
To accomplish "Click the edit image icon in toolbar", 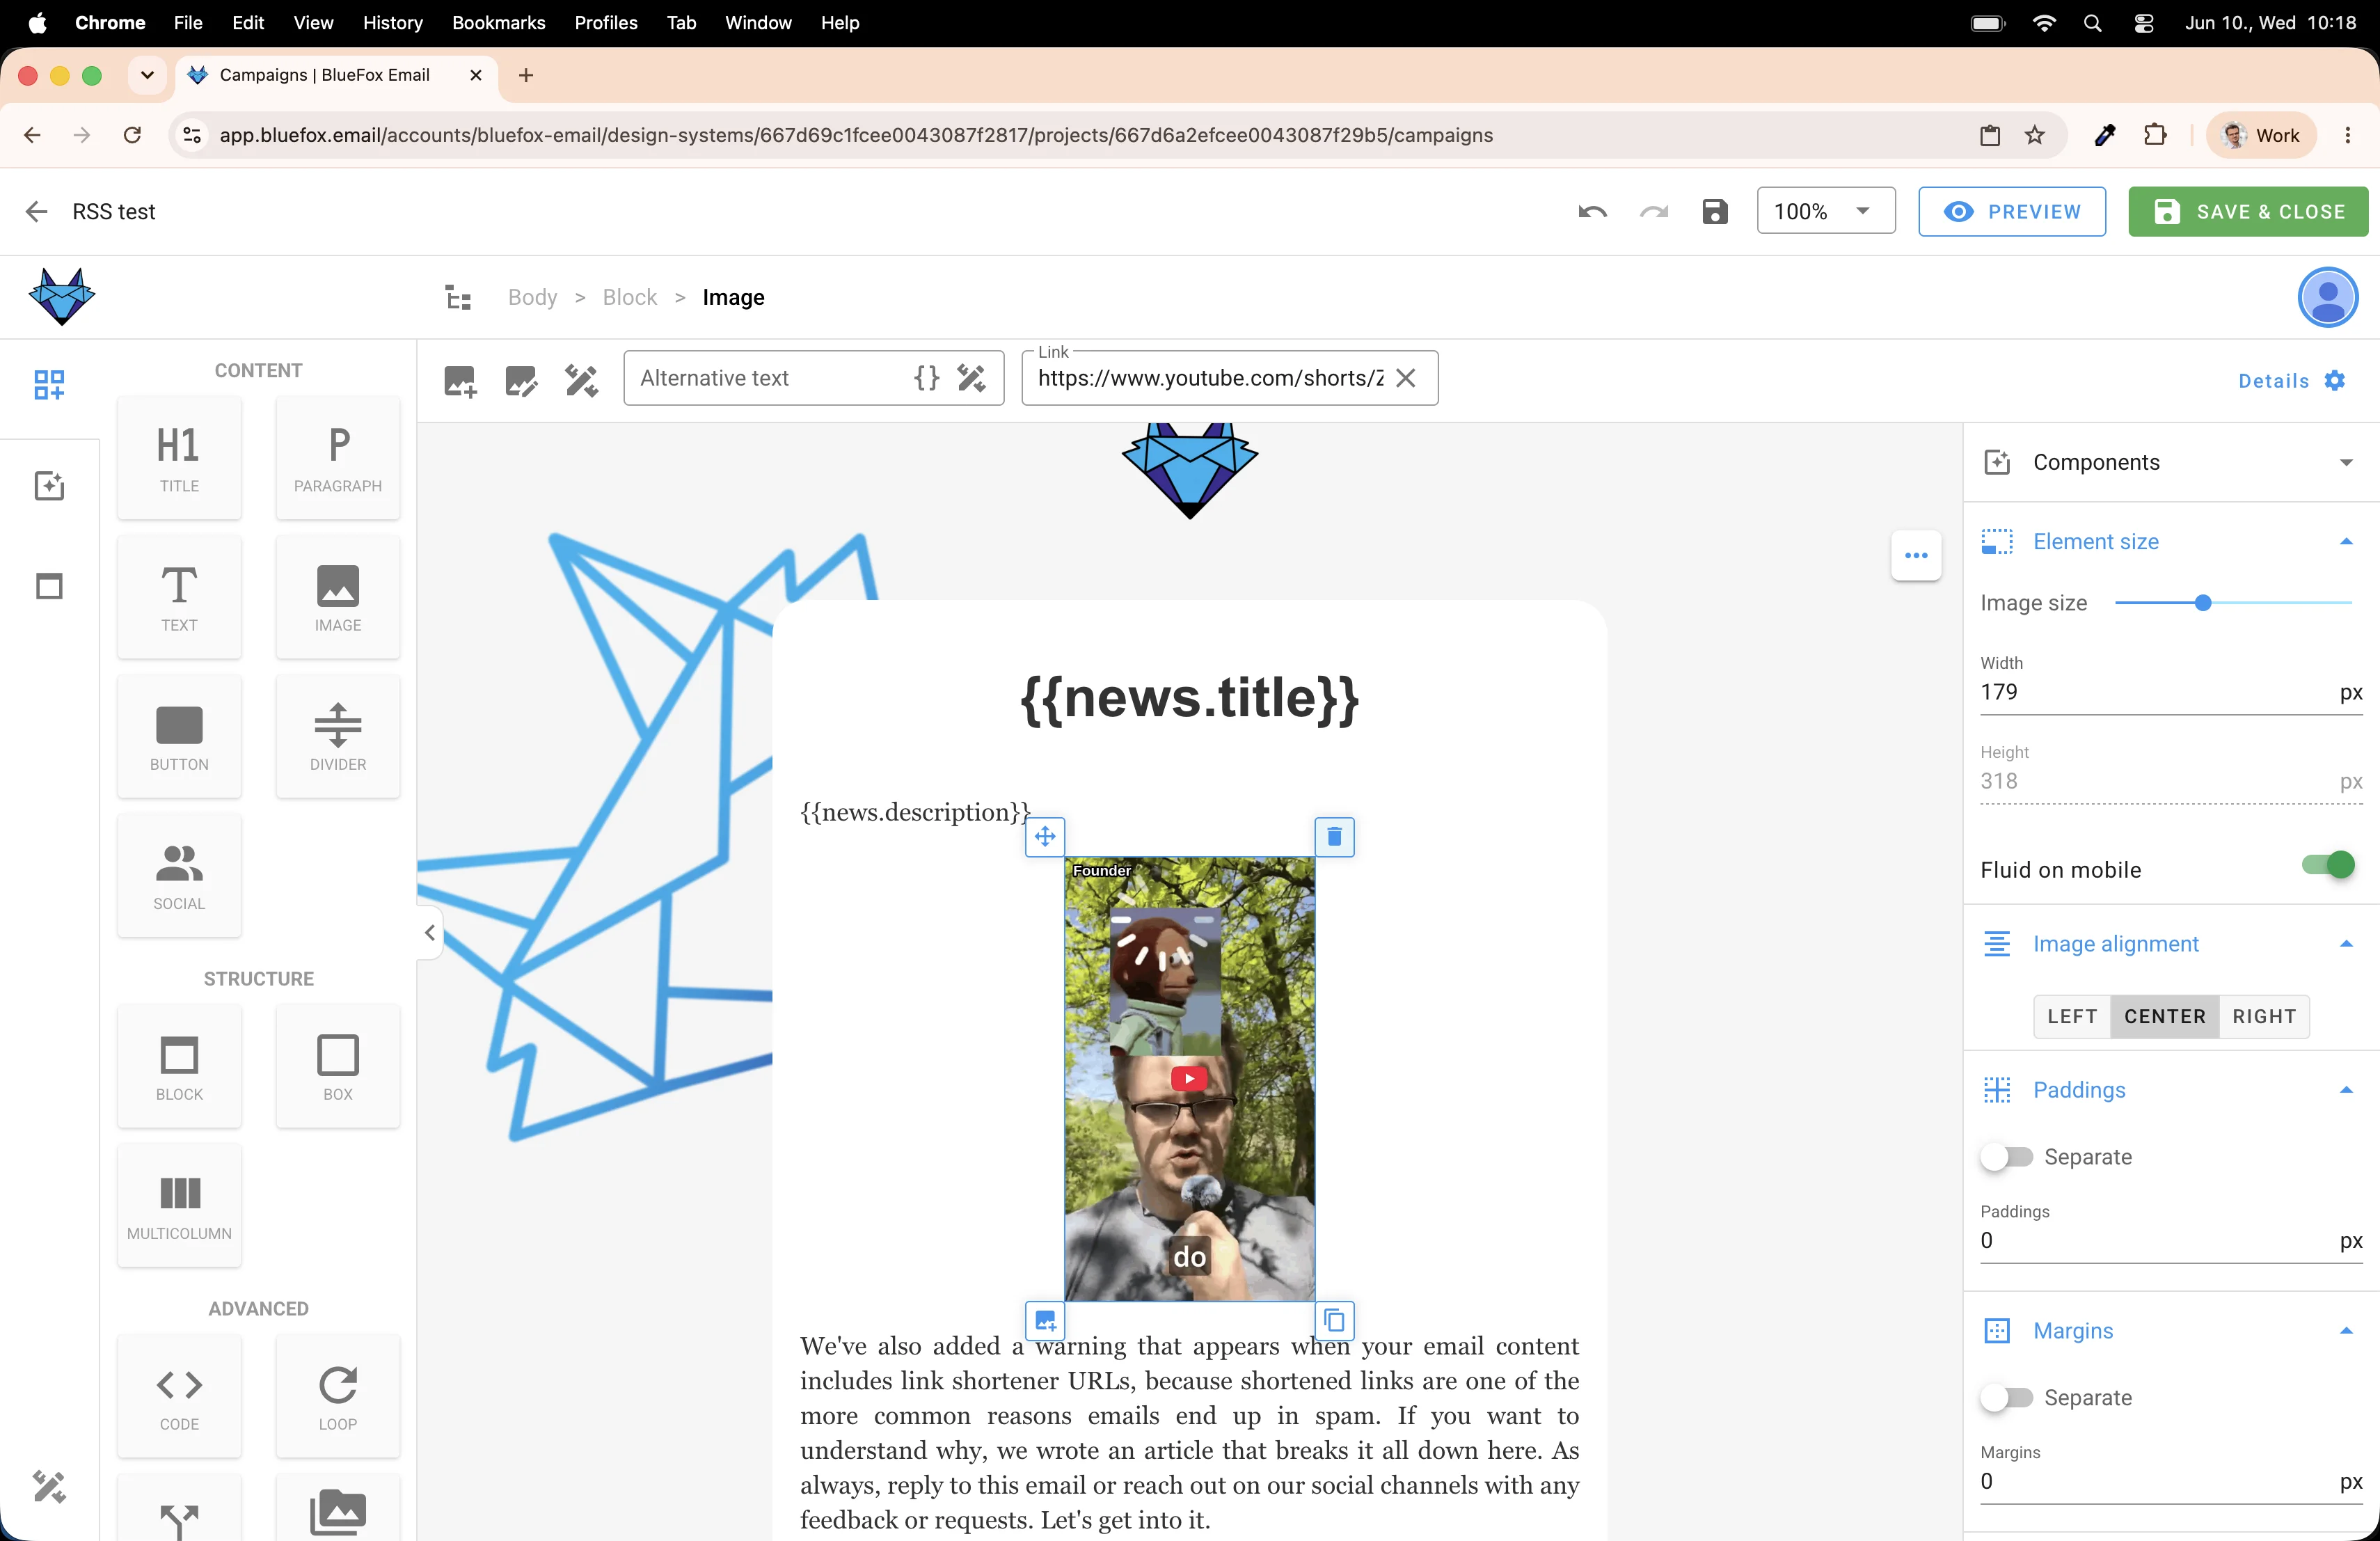I will [x=521, y=379].
